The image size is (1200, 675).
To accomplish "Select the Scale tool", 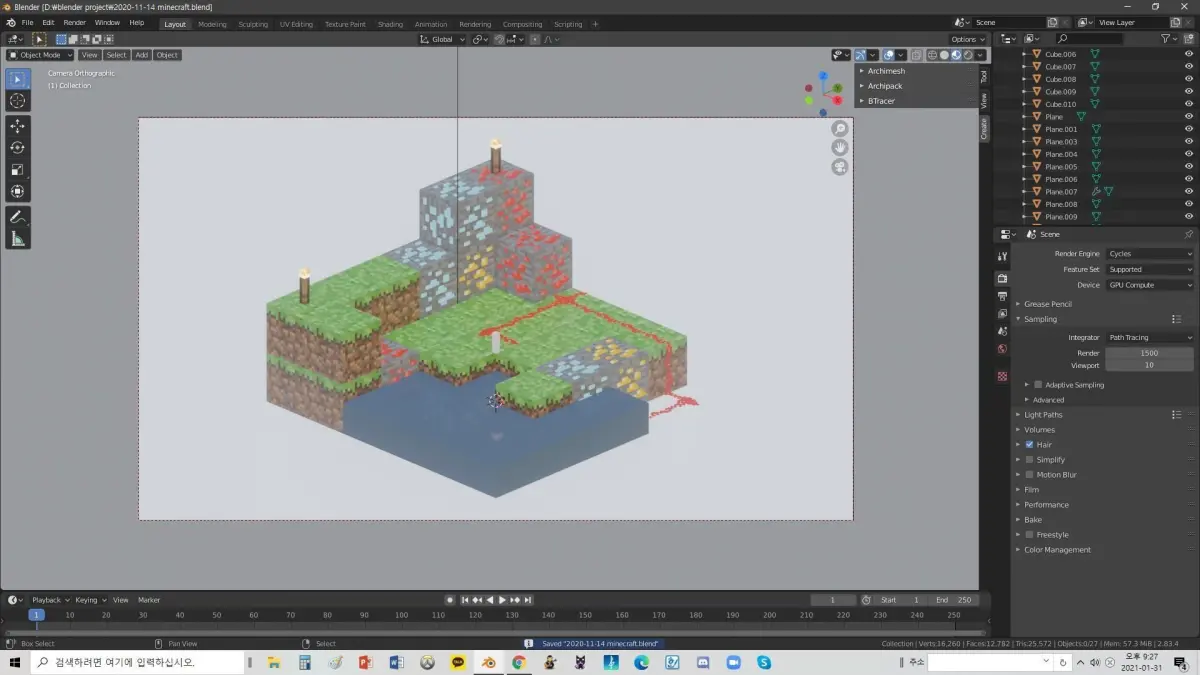I will tap(17, 170).
